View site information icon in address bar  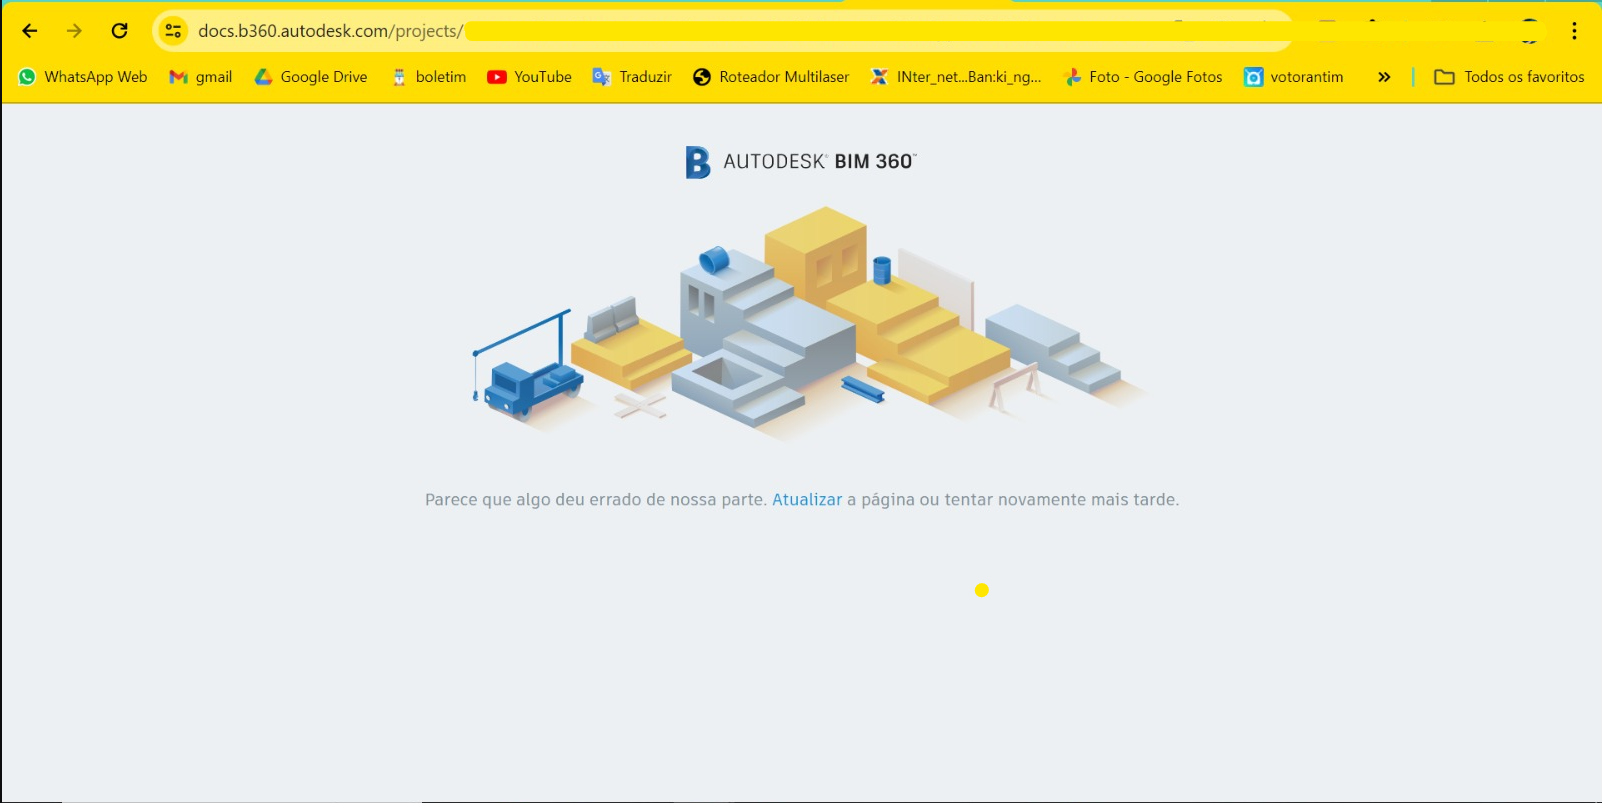click(173, 31)
